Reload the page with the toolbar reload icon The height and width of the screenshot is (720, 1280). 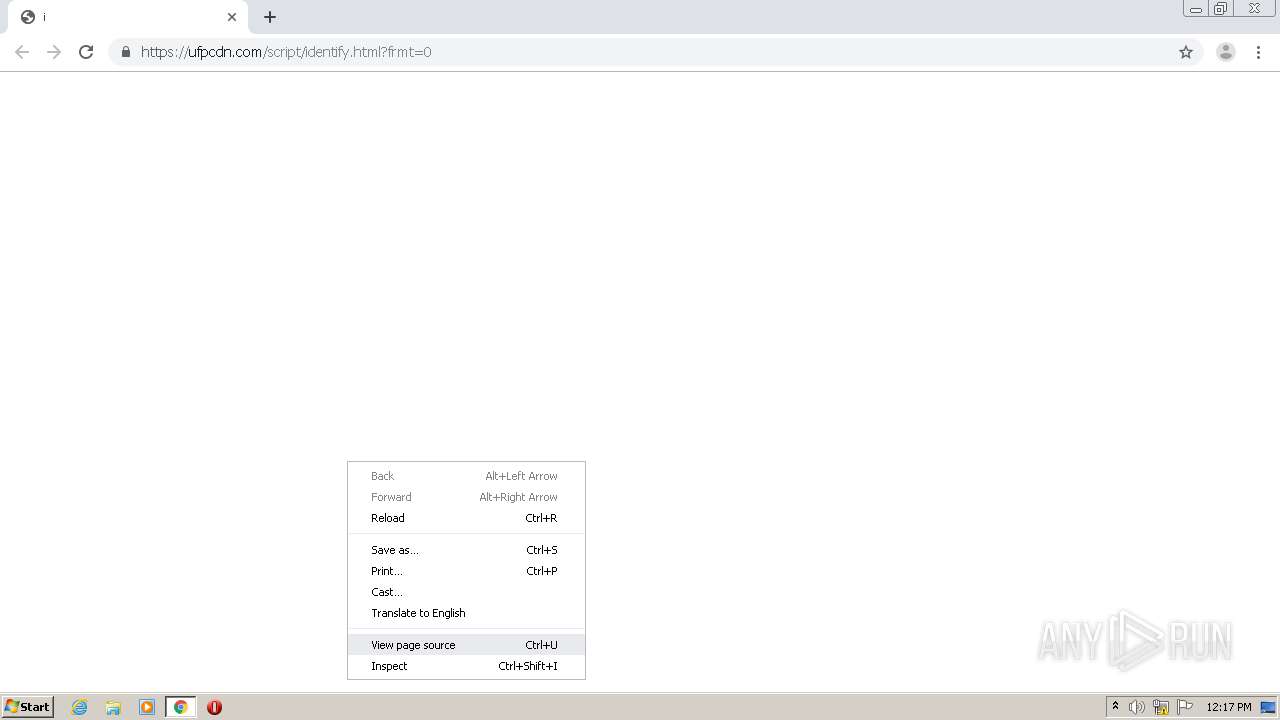click(x=86, y=52)
